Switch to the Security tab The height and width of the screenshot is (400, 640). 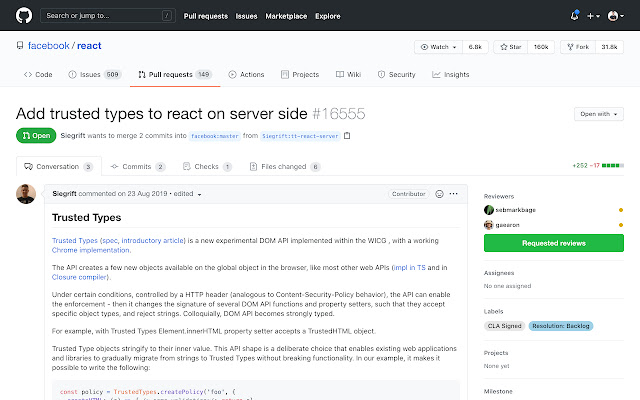pos(396,75)
